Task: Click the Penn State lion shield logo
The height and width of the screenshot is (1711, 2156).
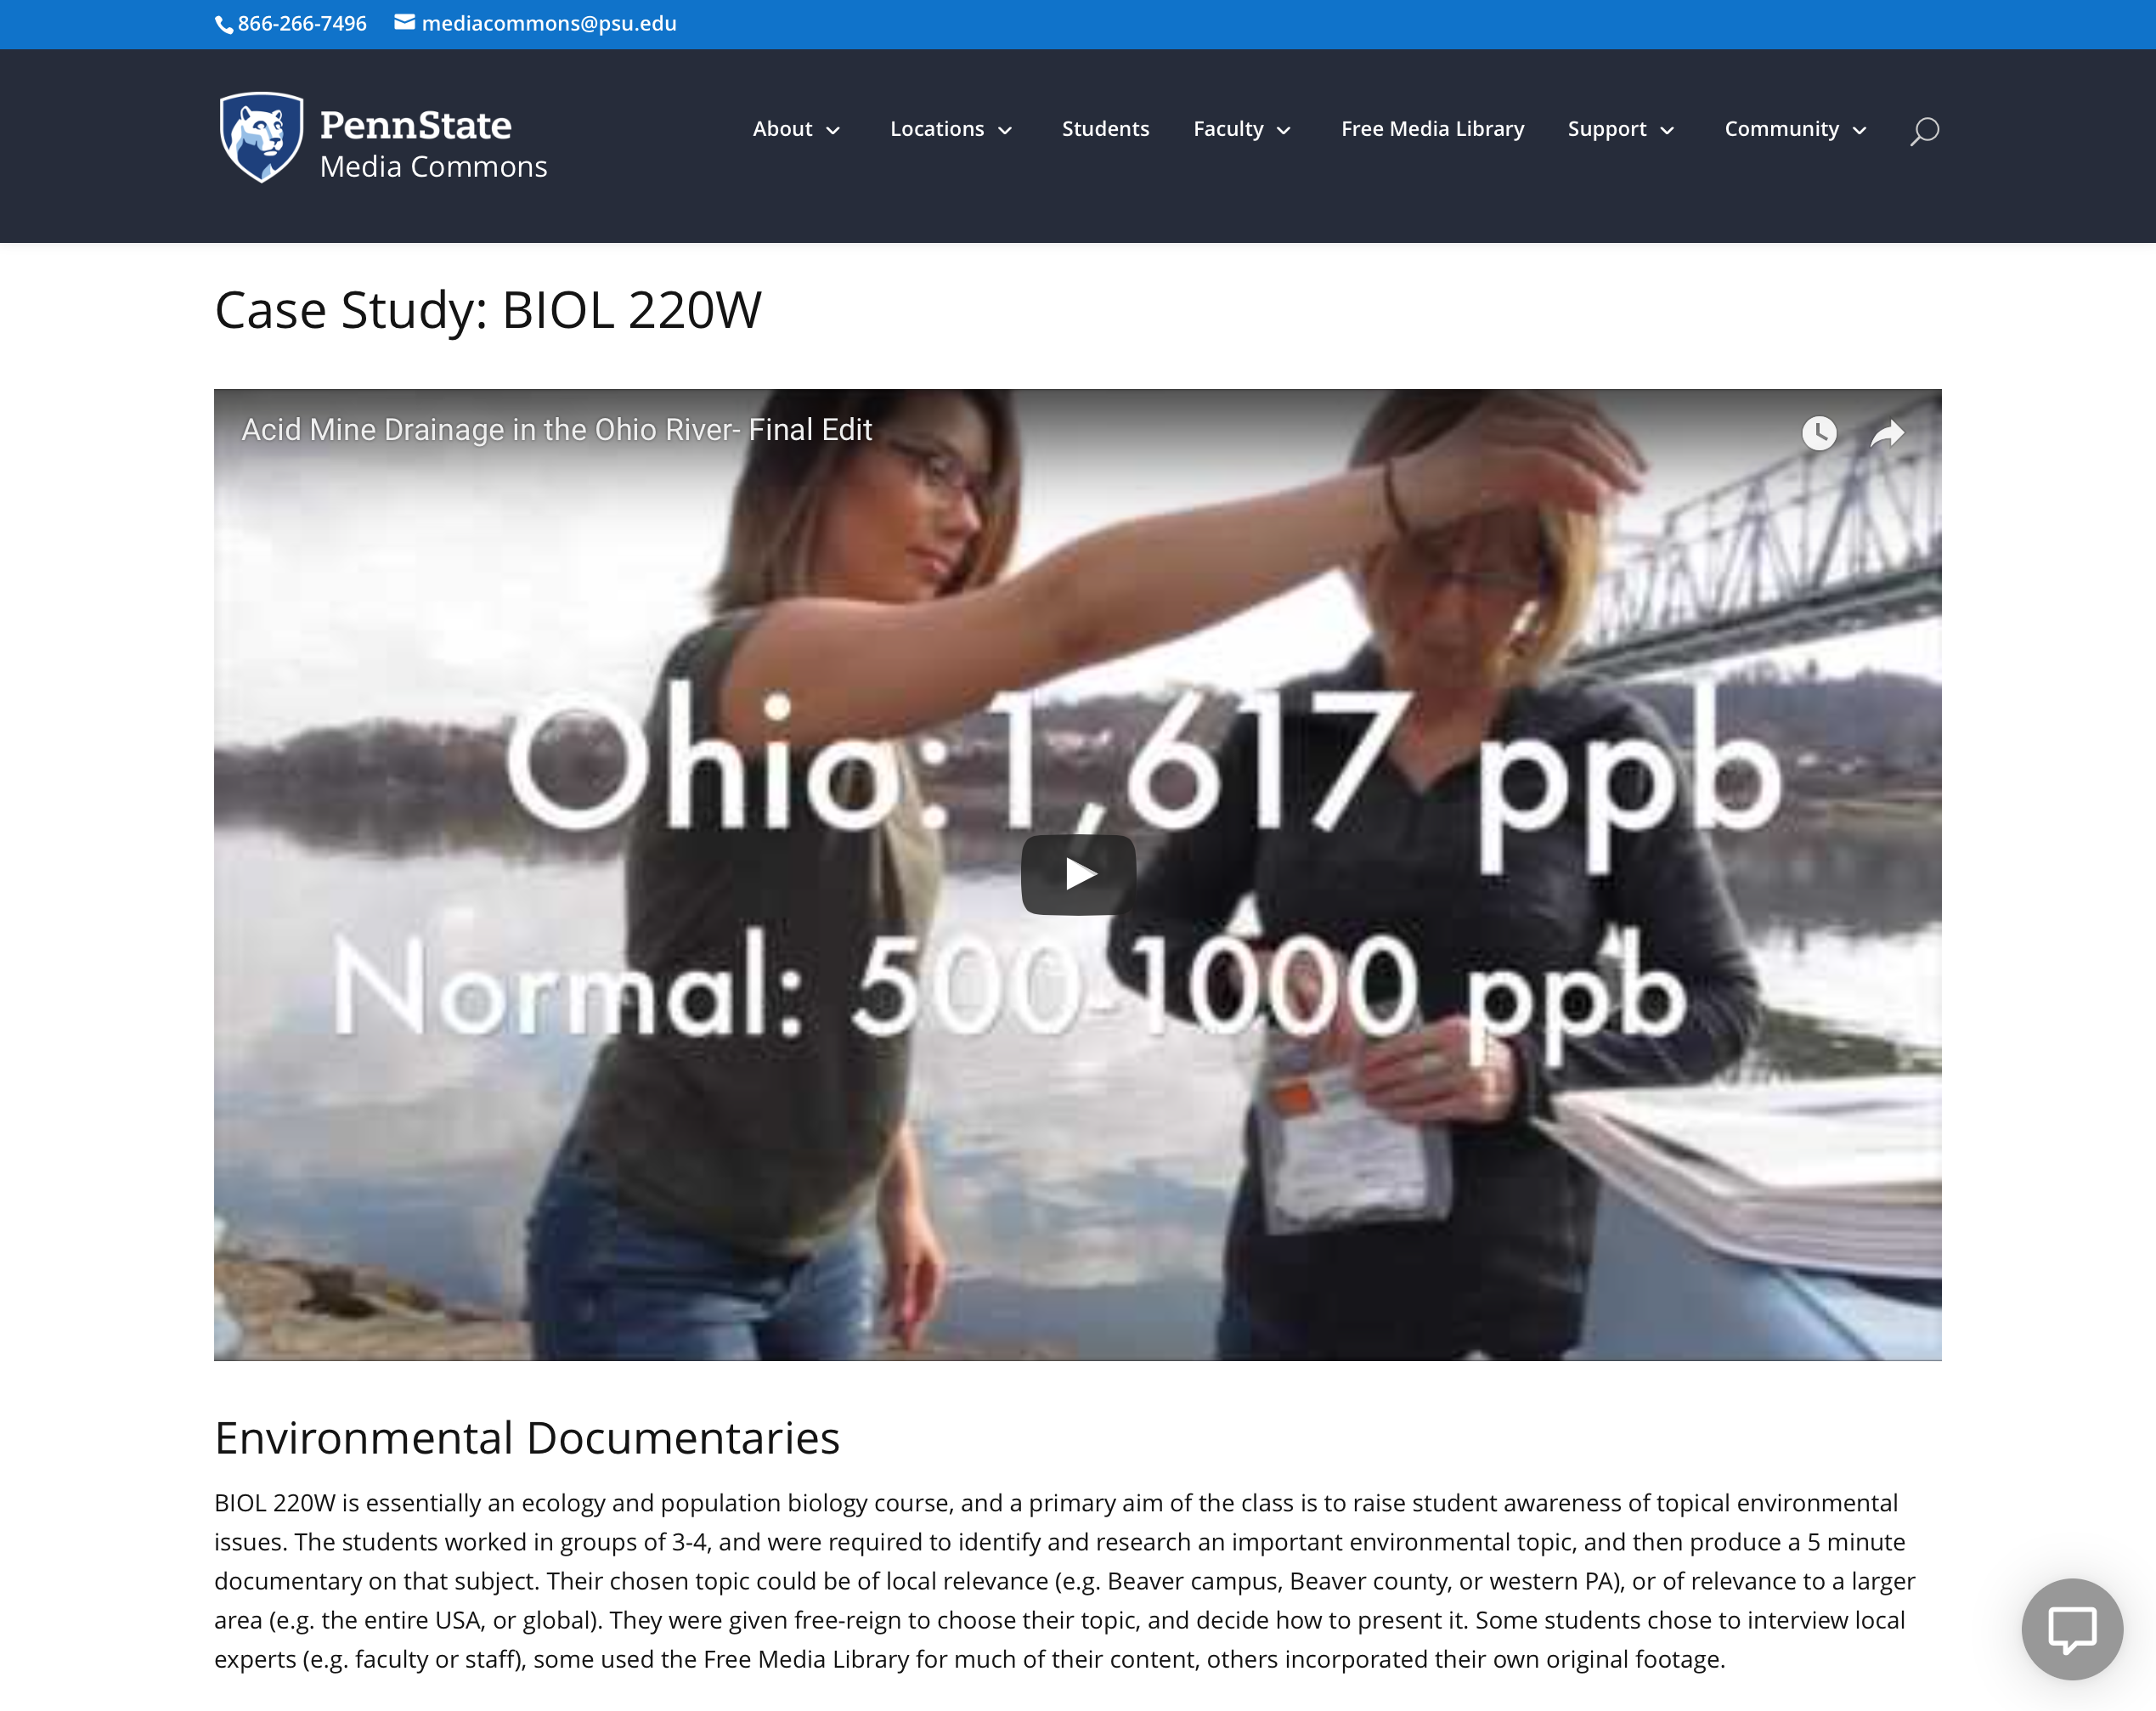Action: 261,137
